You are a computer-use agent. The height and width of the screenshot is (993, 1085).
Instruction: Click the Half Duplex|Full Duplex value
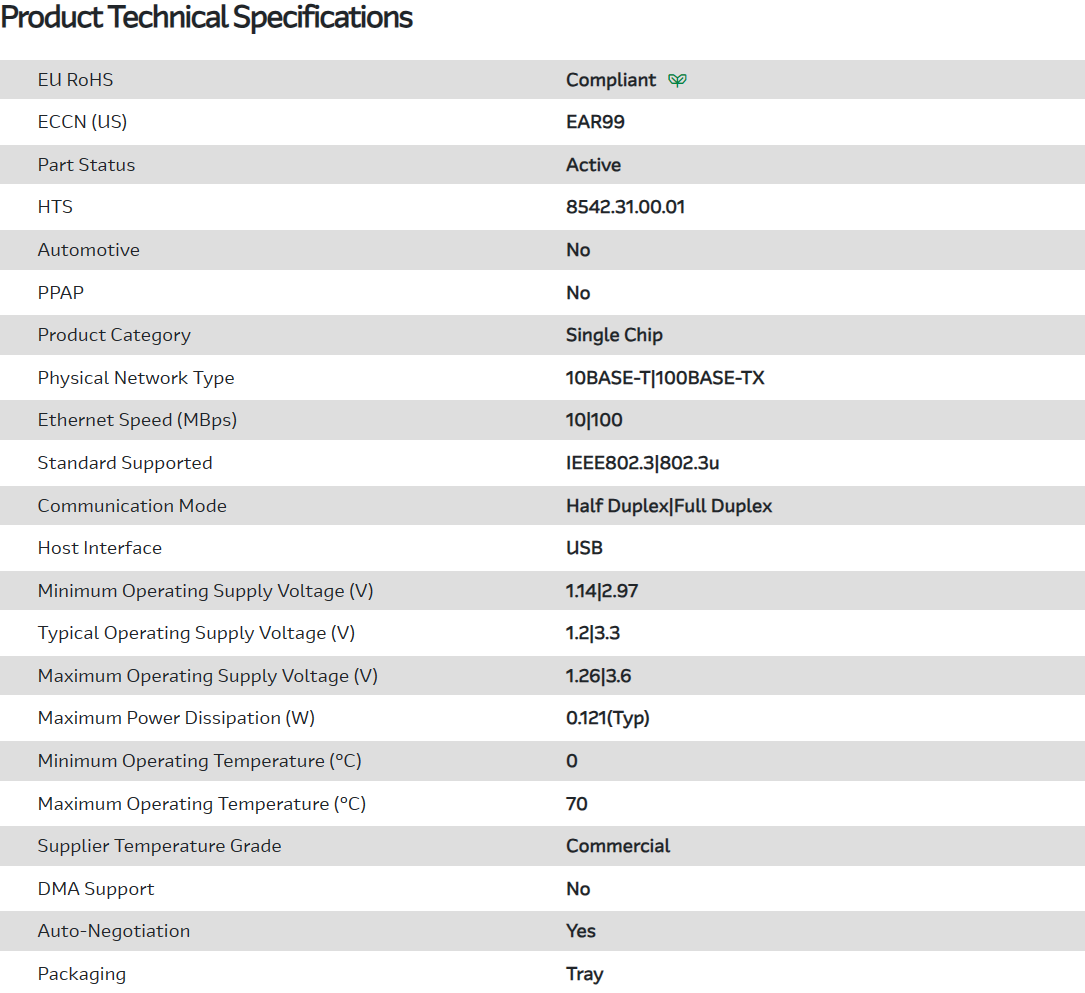[x=669, y=506]
